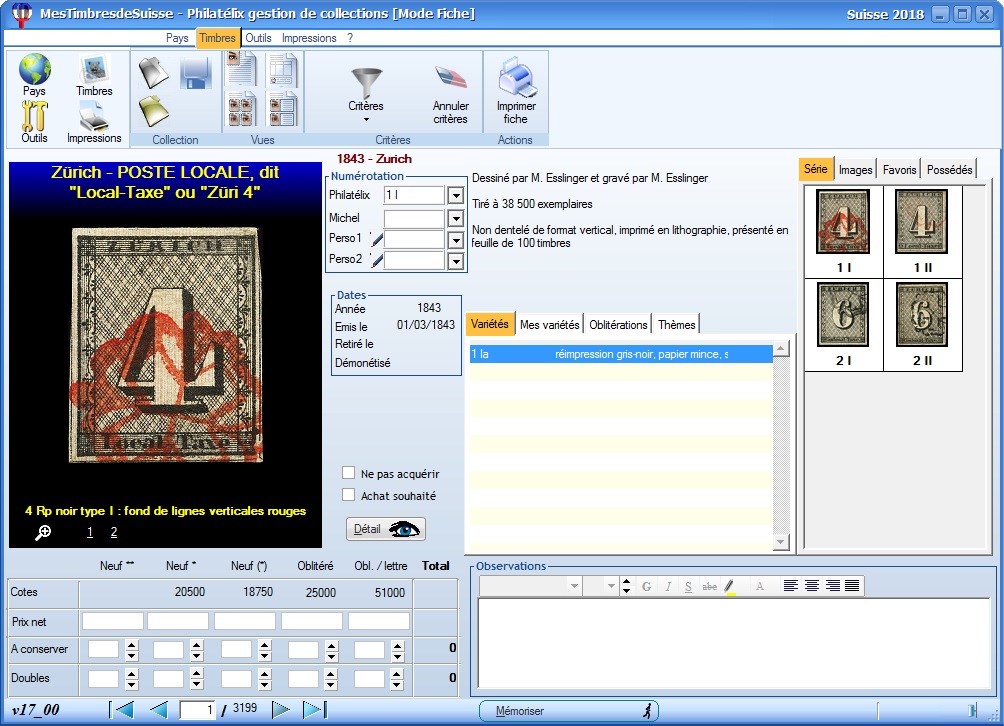The height and width of the screenshot is (726, 1004).
Task: Choose the font color A button
Action: pyautogui.click(x=759, y=586)
